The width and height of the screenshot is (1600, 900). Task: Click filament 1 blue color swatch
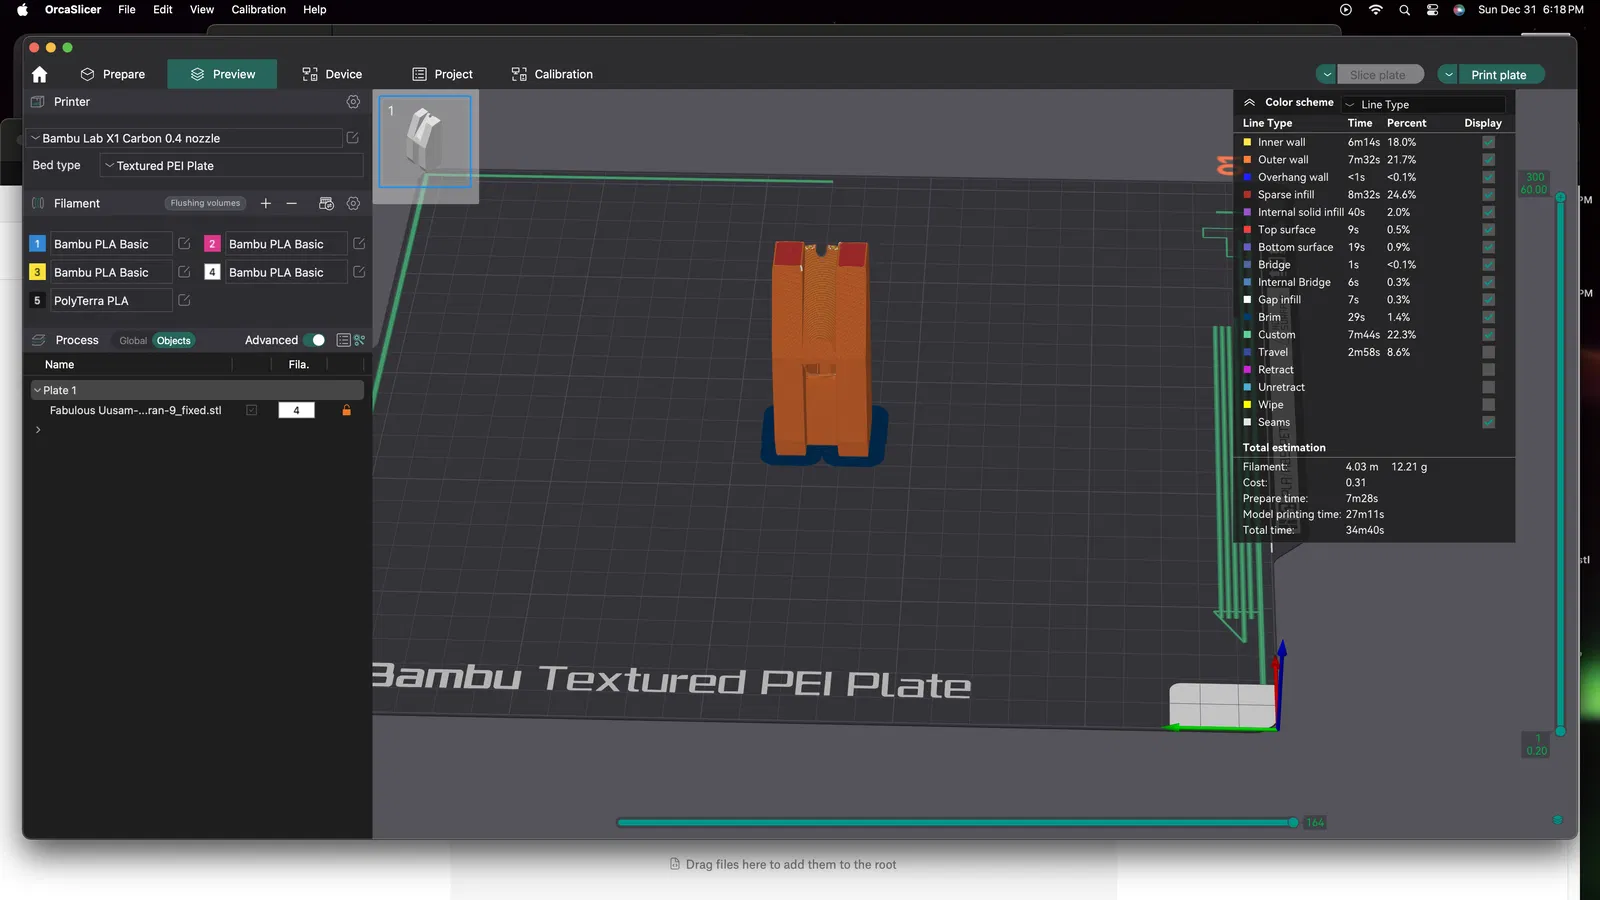pyautogui.click(x=37, y=244)
